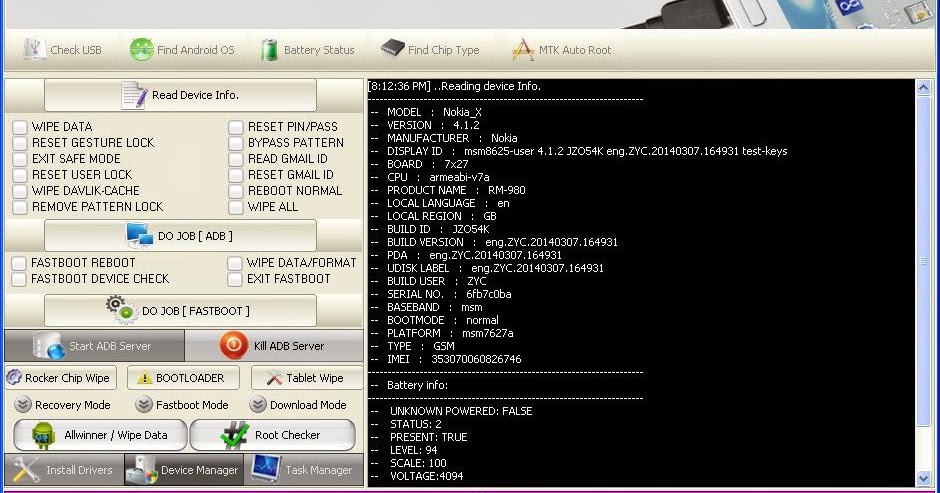Click the Check USB icon
This screenshot has width=940, height=493.
(34, 49)
